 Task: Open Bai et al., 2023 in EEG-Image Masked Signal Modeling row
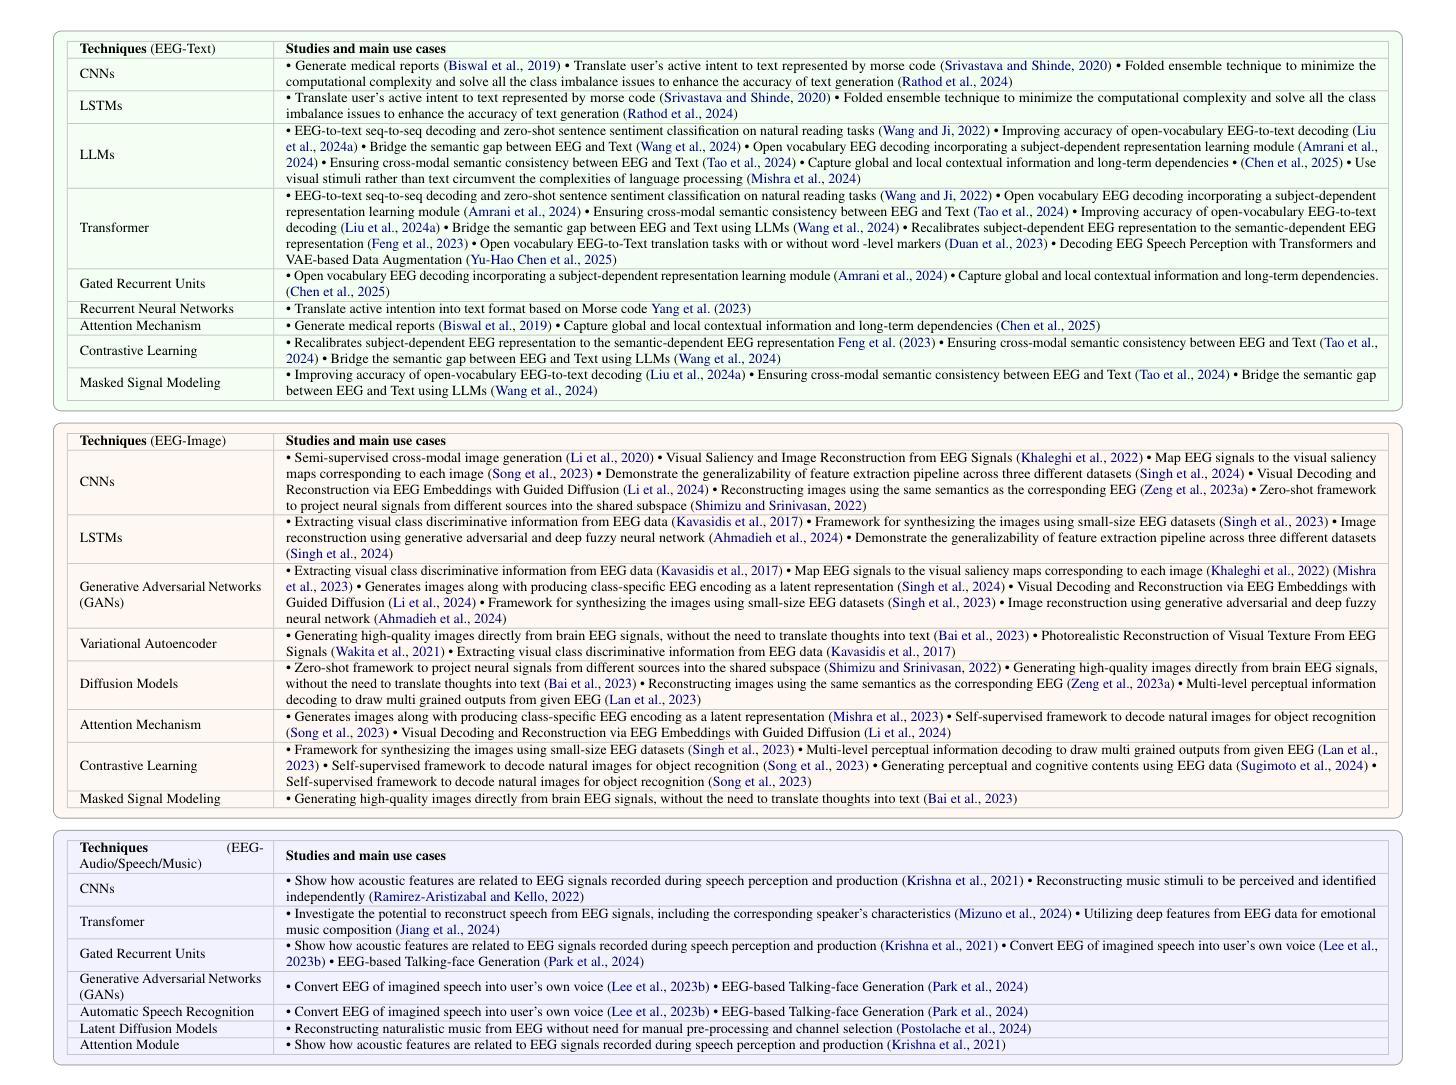[x=971, y=799]
